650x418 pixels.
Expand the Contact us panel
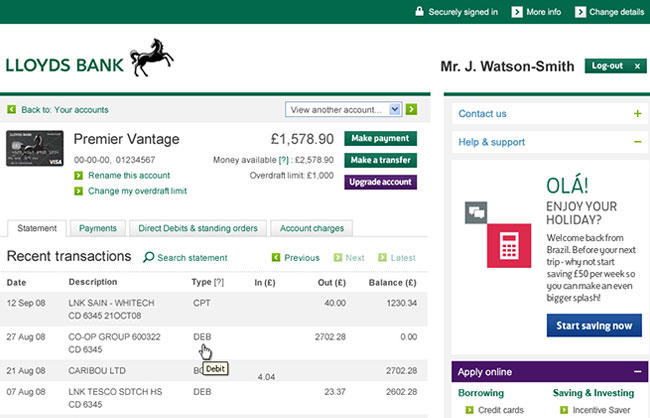pos(637,114)
